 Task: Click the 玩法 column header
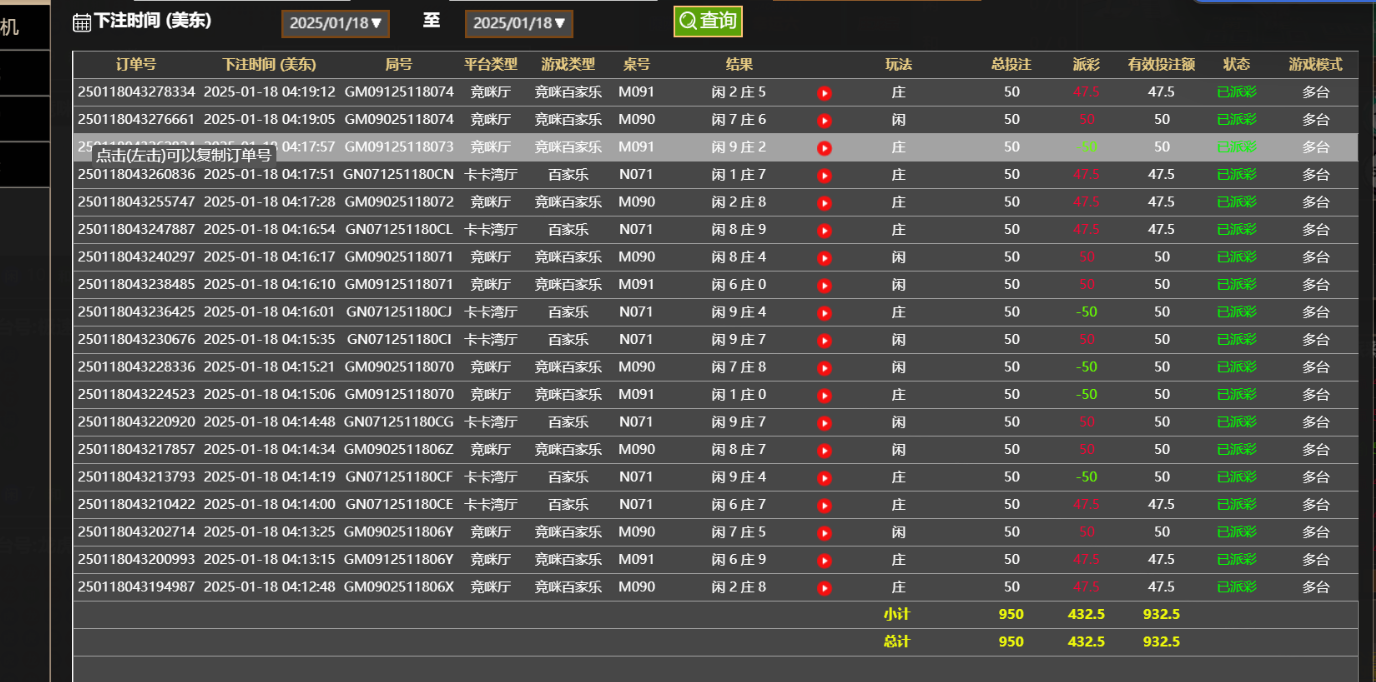tap(898, 64)
